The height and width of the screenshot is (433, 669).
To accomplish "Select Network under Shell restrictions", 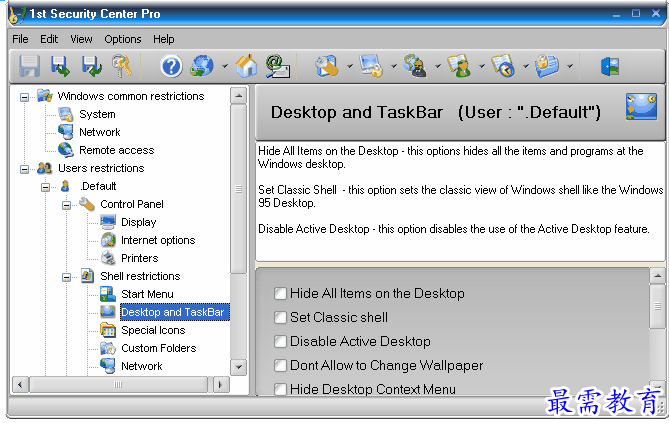I will pyautogui.click(x=142, y=366).
